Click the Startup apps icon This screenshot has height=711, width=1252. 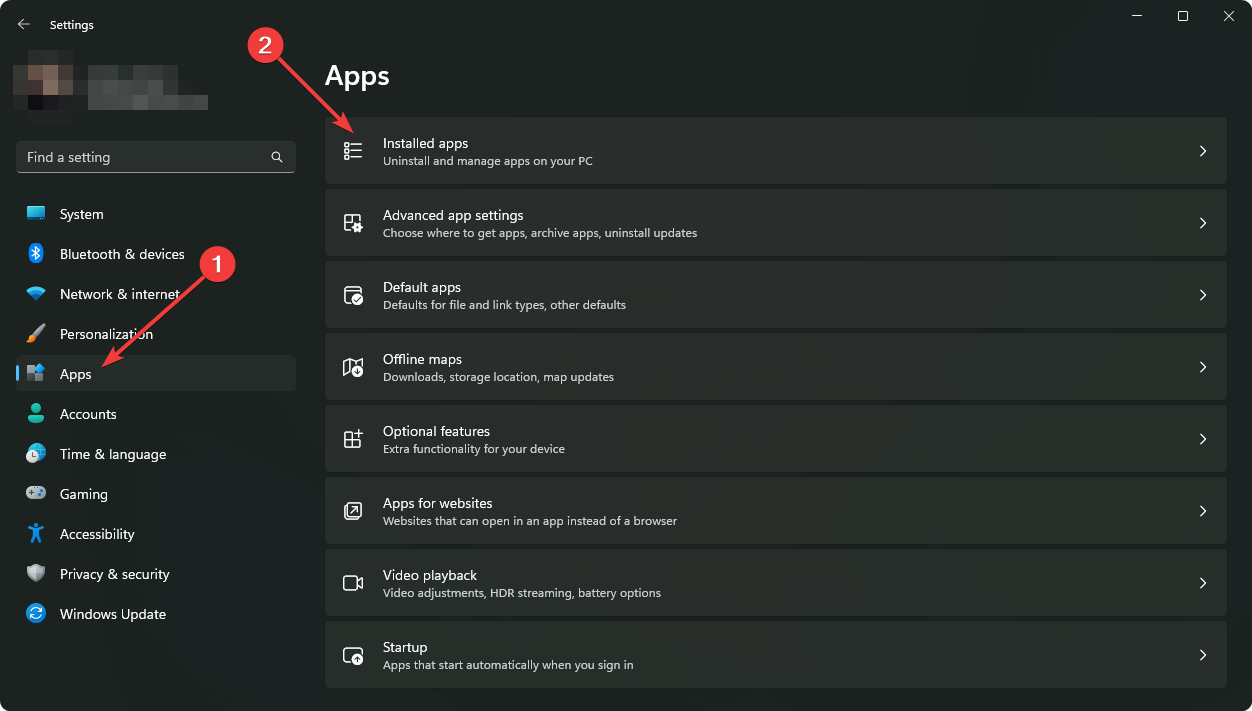pyautogui.click(x=353, y=655)
